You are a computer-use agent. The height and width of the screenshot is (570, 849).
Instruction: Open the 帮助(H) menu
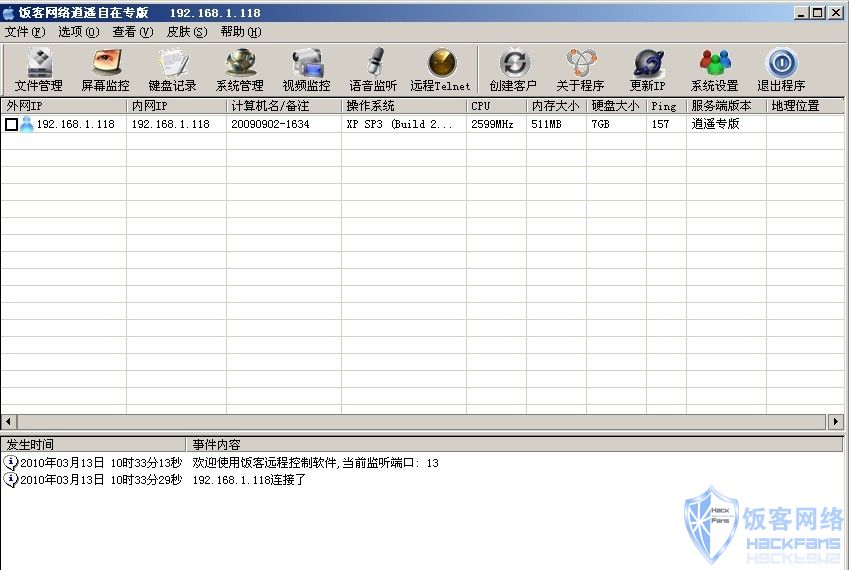241,32
